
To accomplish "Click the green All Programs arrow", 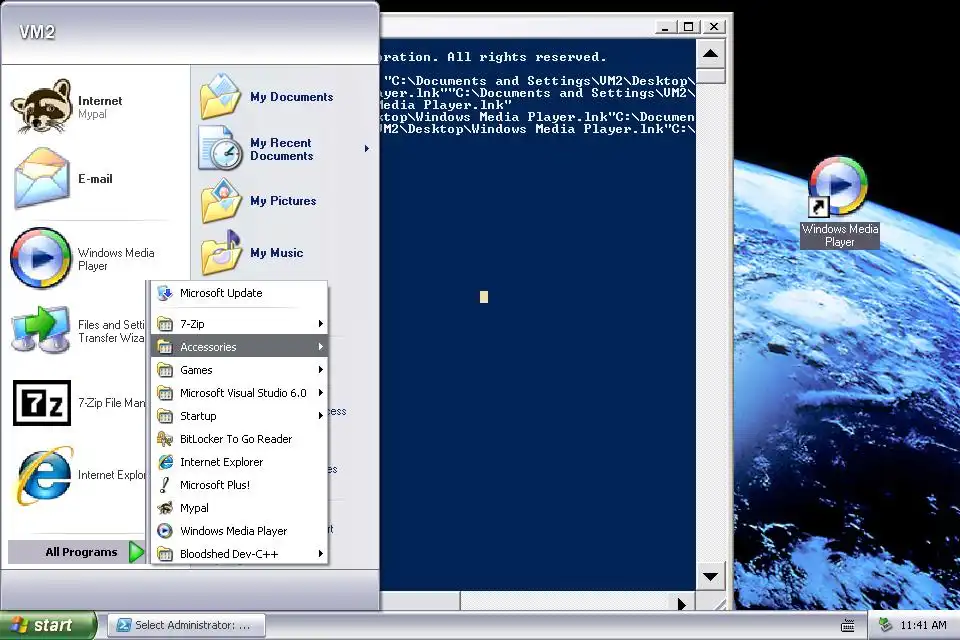I will click(x=137, y=552).
